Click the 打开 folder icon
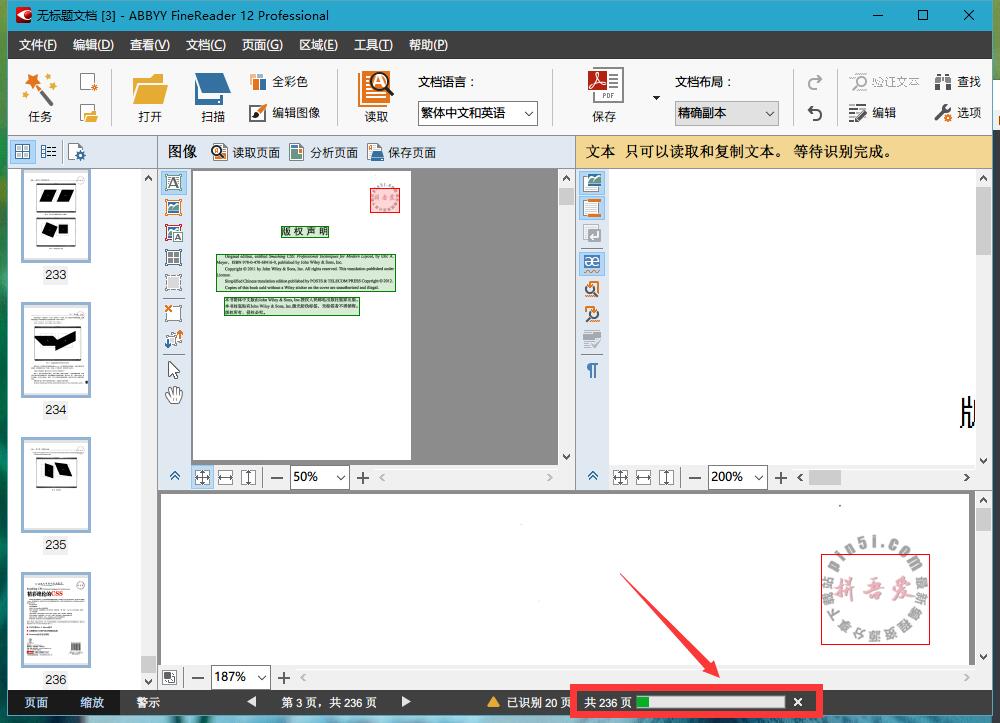Screen dimensions: 1000x723 point(150,98)
